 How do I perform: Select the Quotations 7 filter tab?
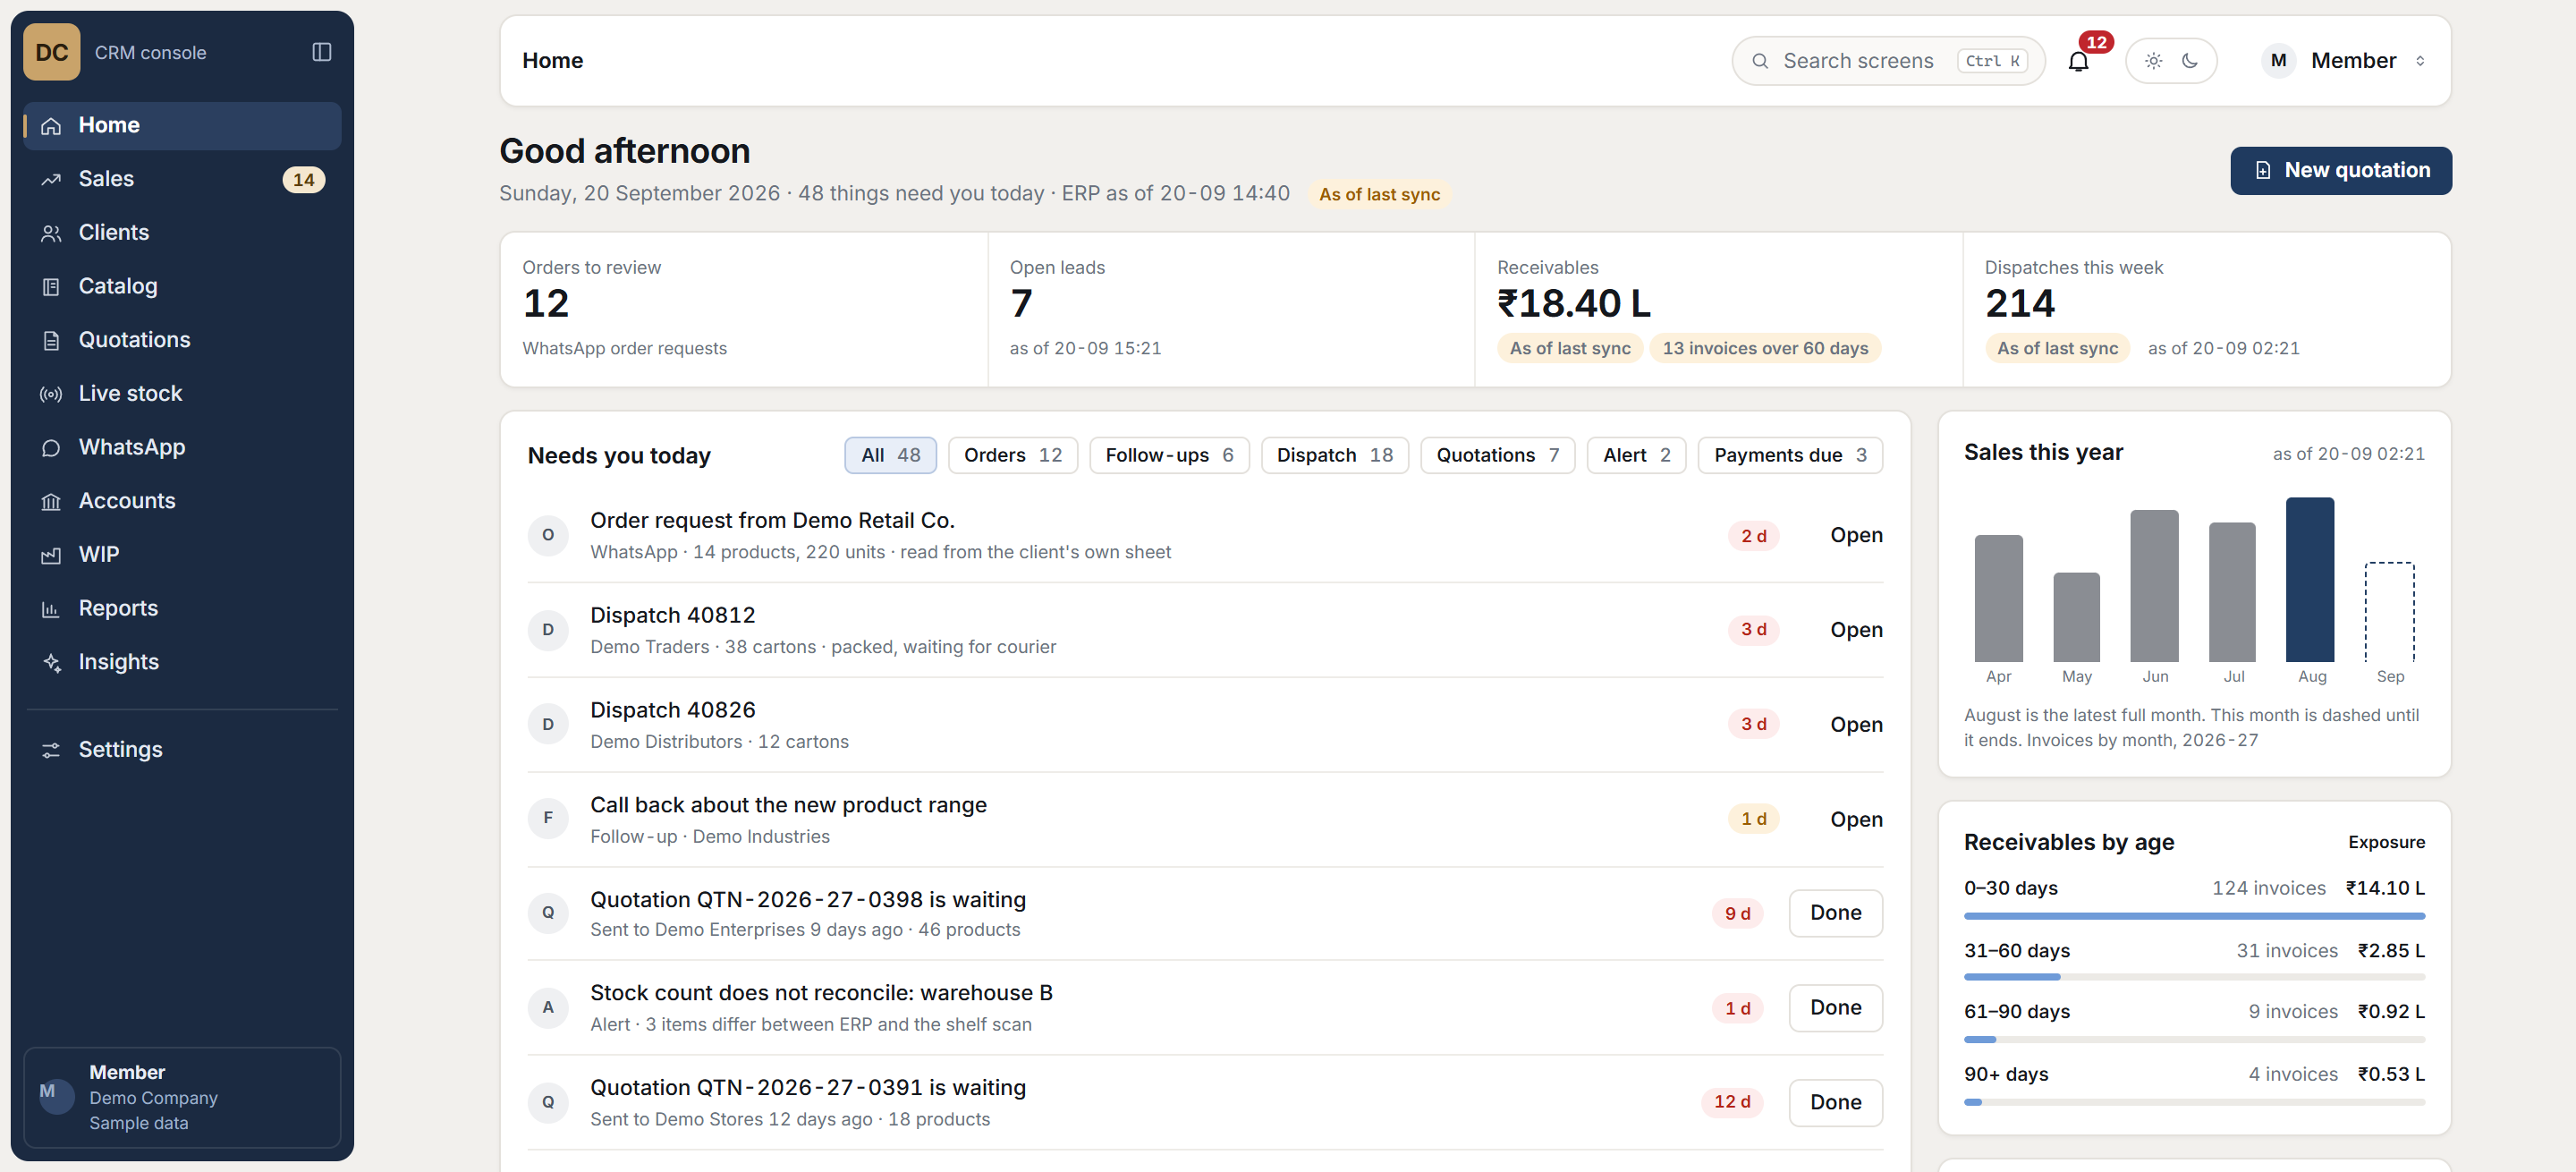(x=1498, y=455)
